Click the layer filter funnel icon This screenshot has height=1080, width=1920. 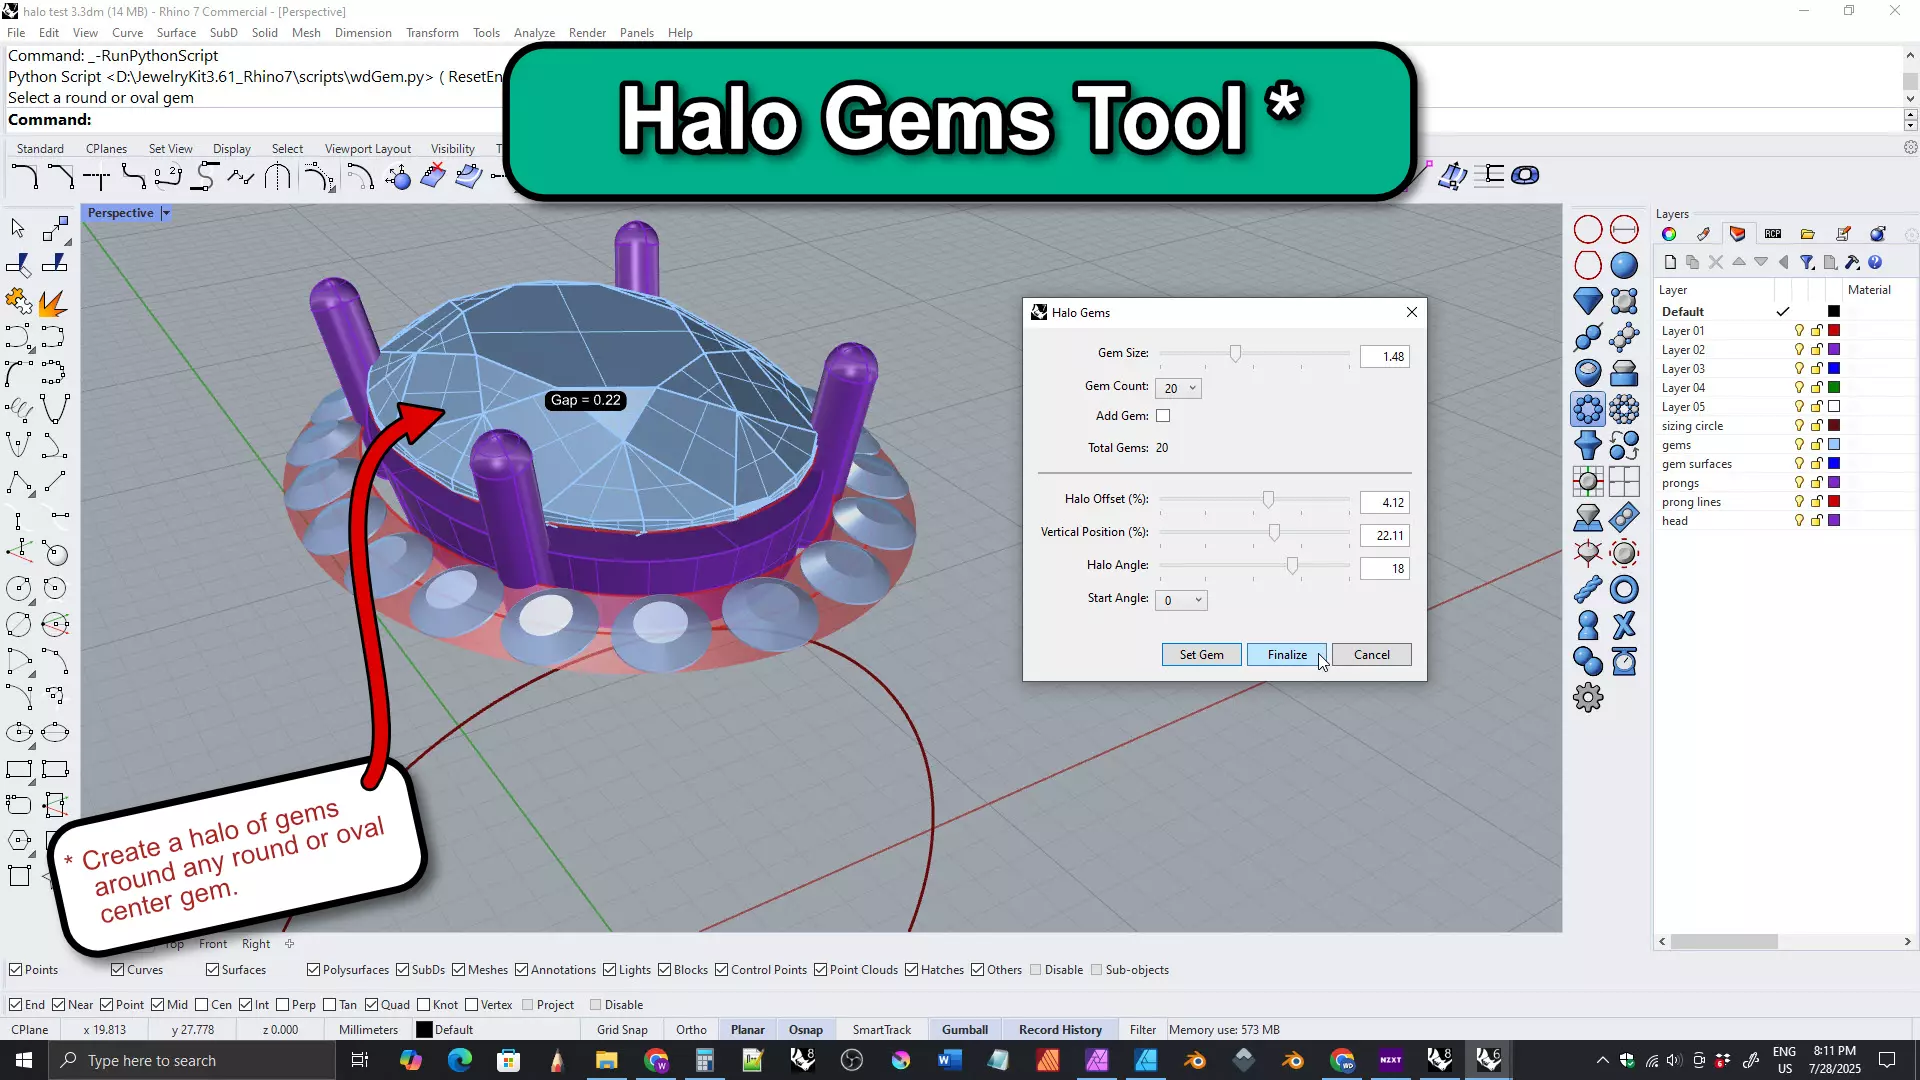coord(1807,263)
